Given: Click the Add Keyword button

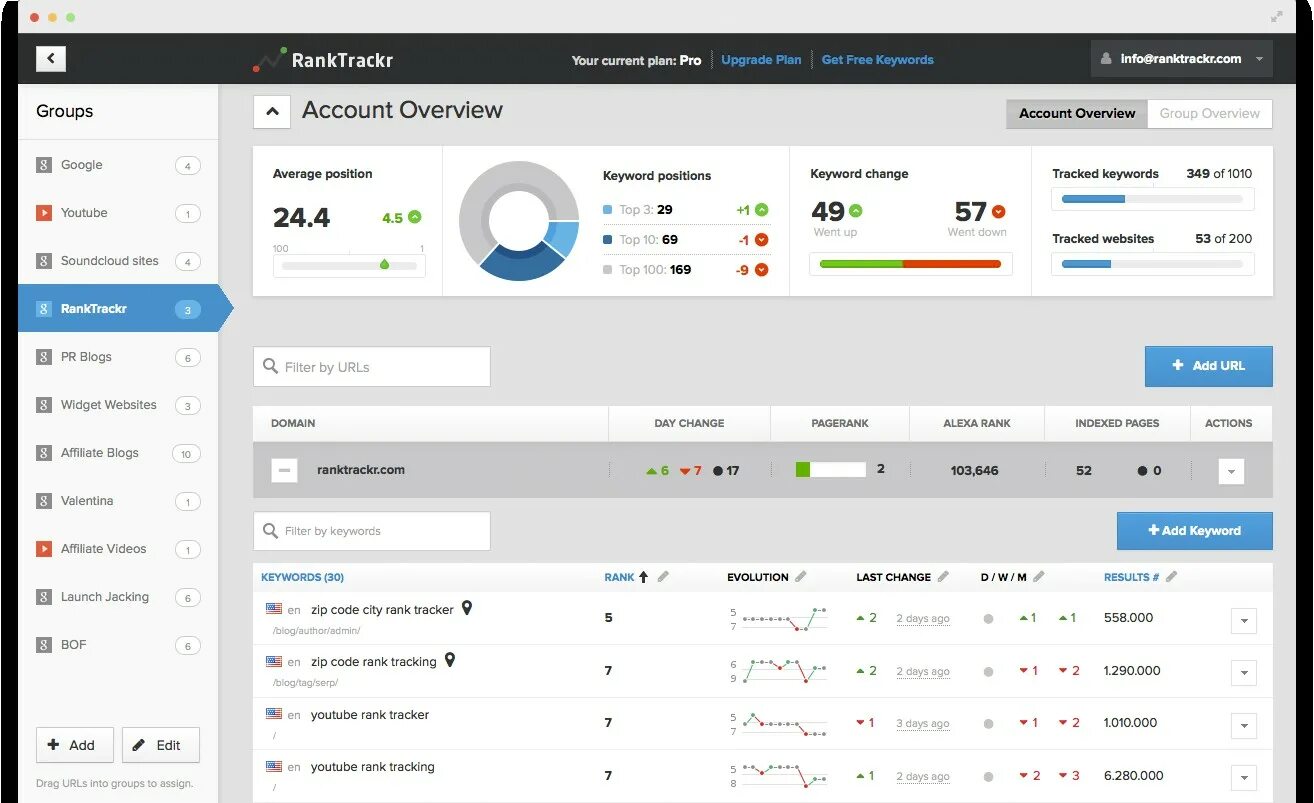Looking at the screenshot, I should coord(1194,531).
